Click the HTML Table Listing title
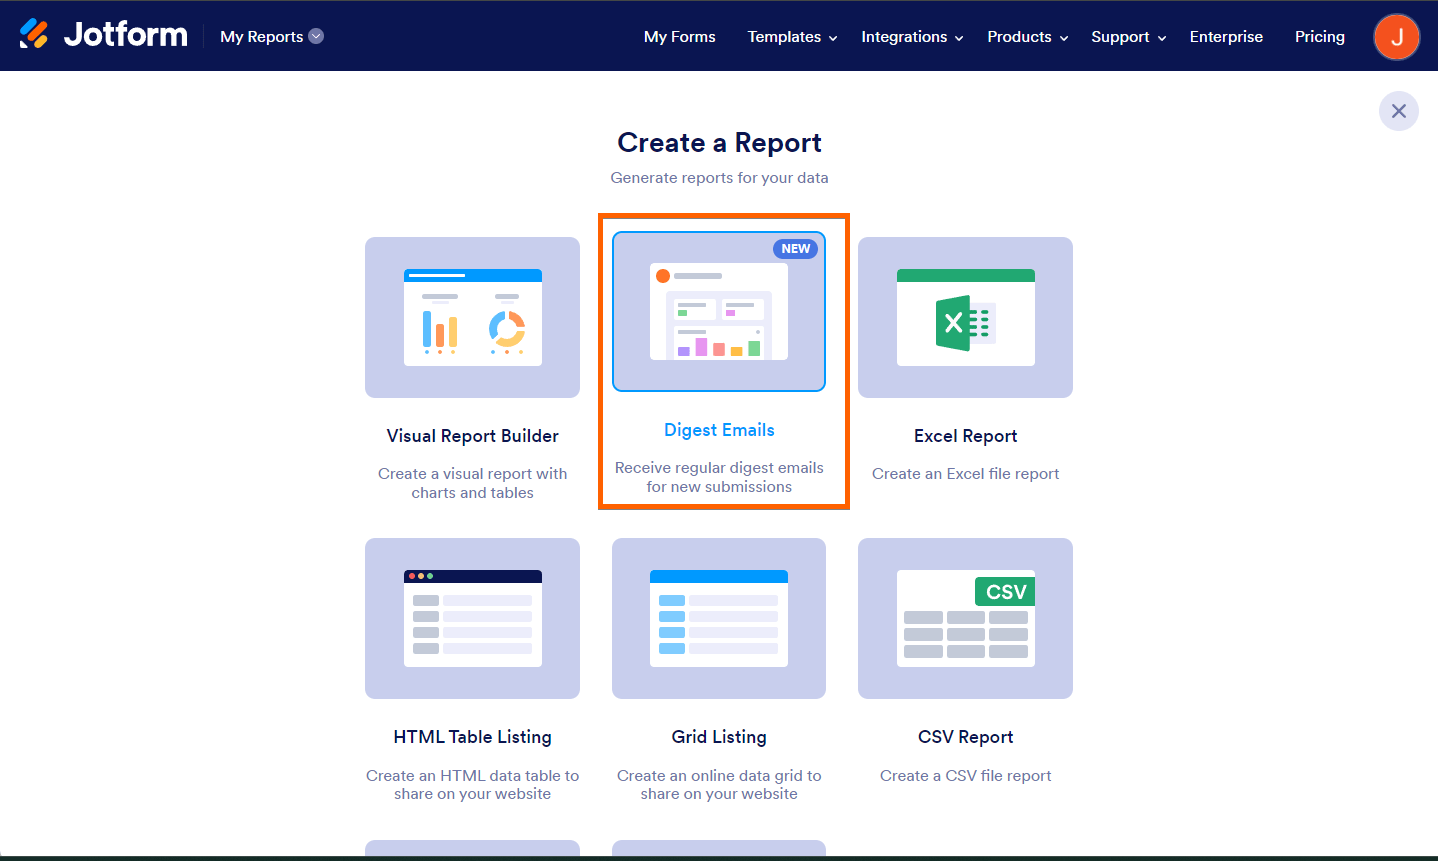Viewport: 1438px width, 861px height. point(473,737)
